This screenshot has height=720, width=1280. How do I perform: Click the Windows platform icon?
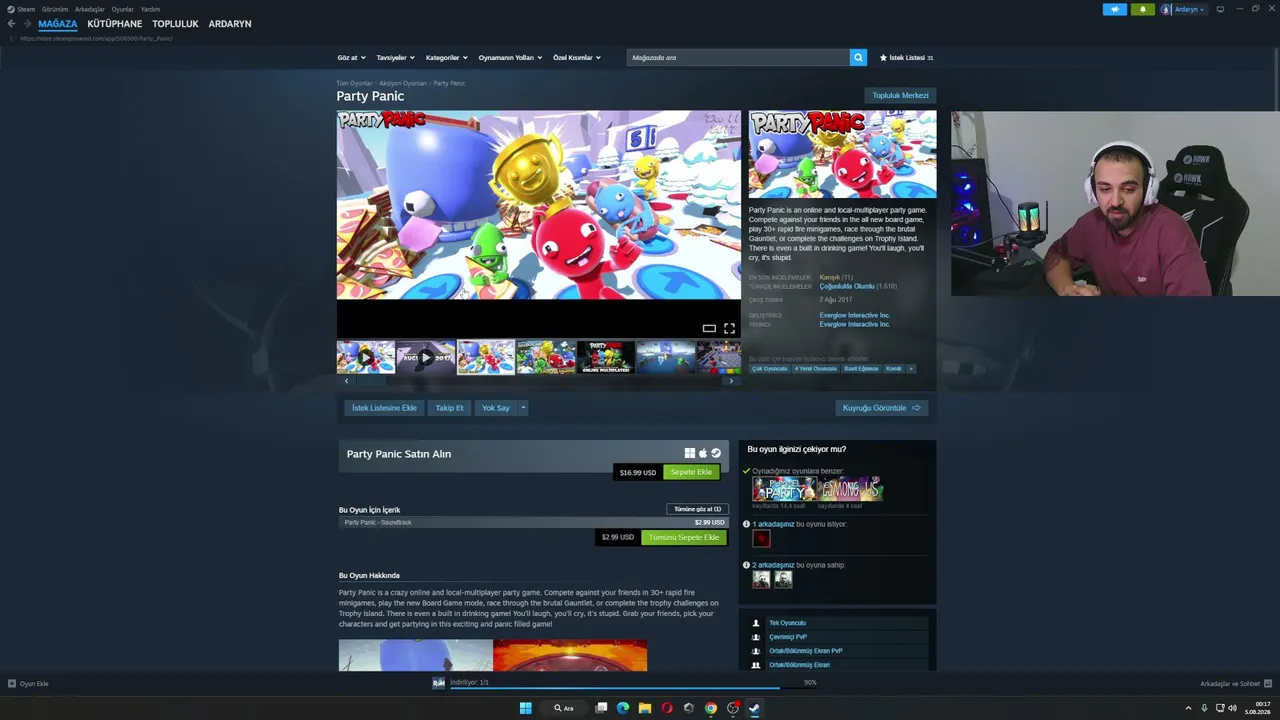click(690, 453)
